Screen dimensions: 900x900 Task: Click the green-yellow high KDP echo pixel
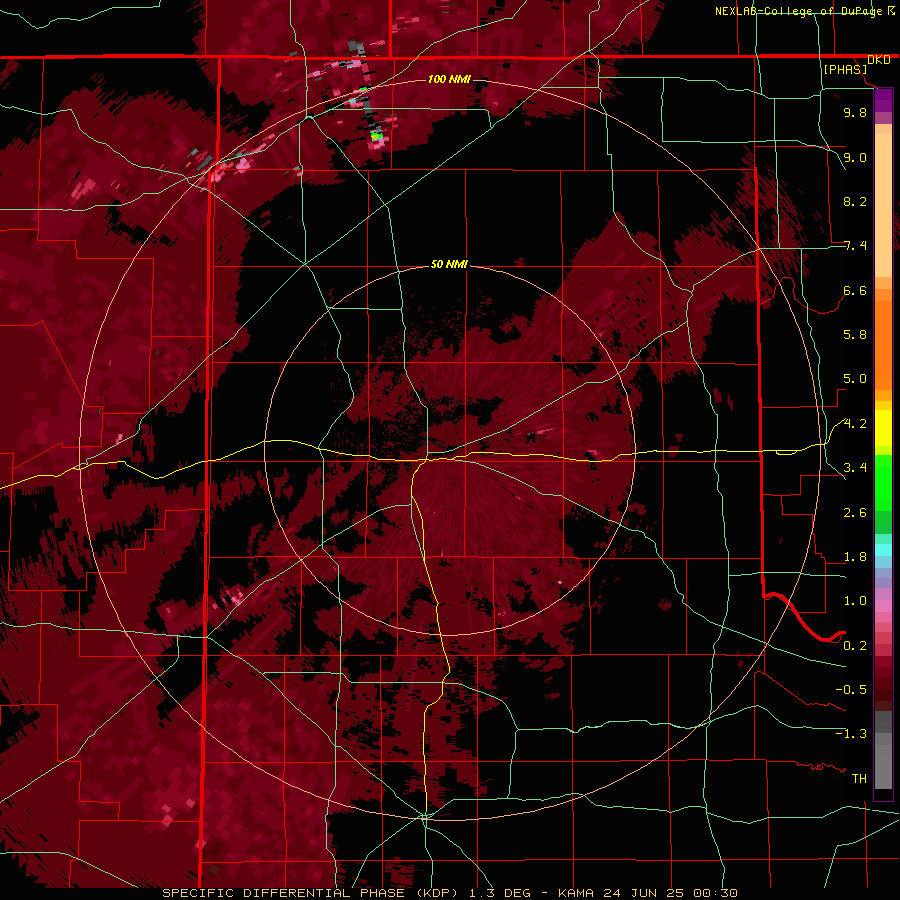click(376, 136)
